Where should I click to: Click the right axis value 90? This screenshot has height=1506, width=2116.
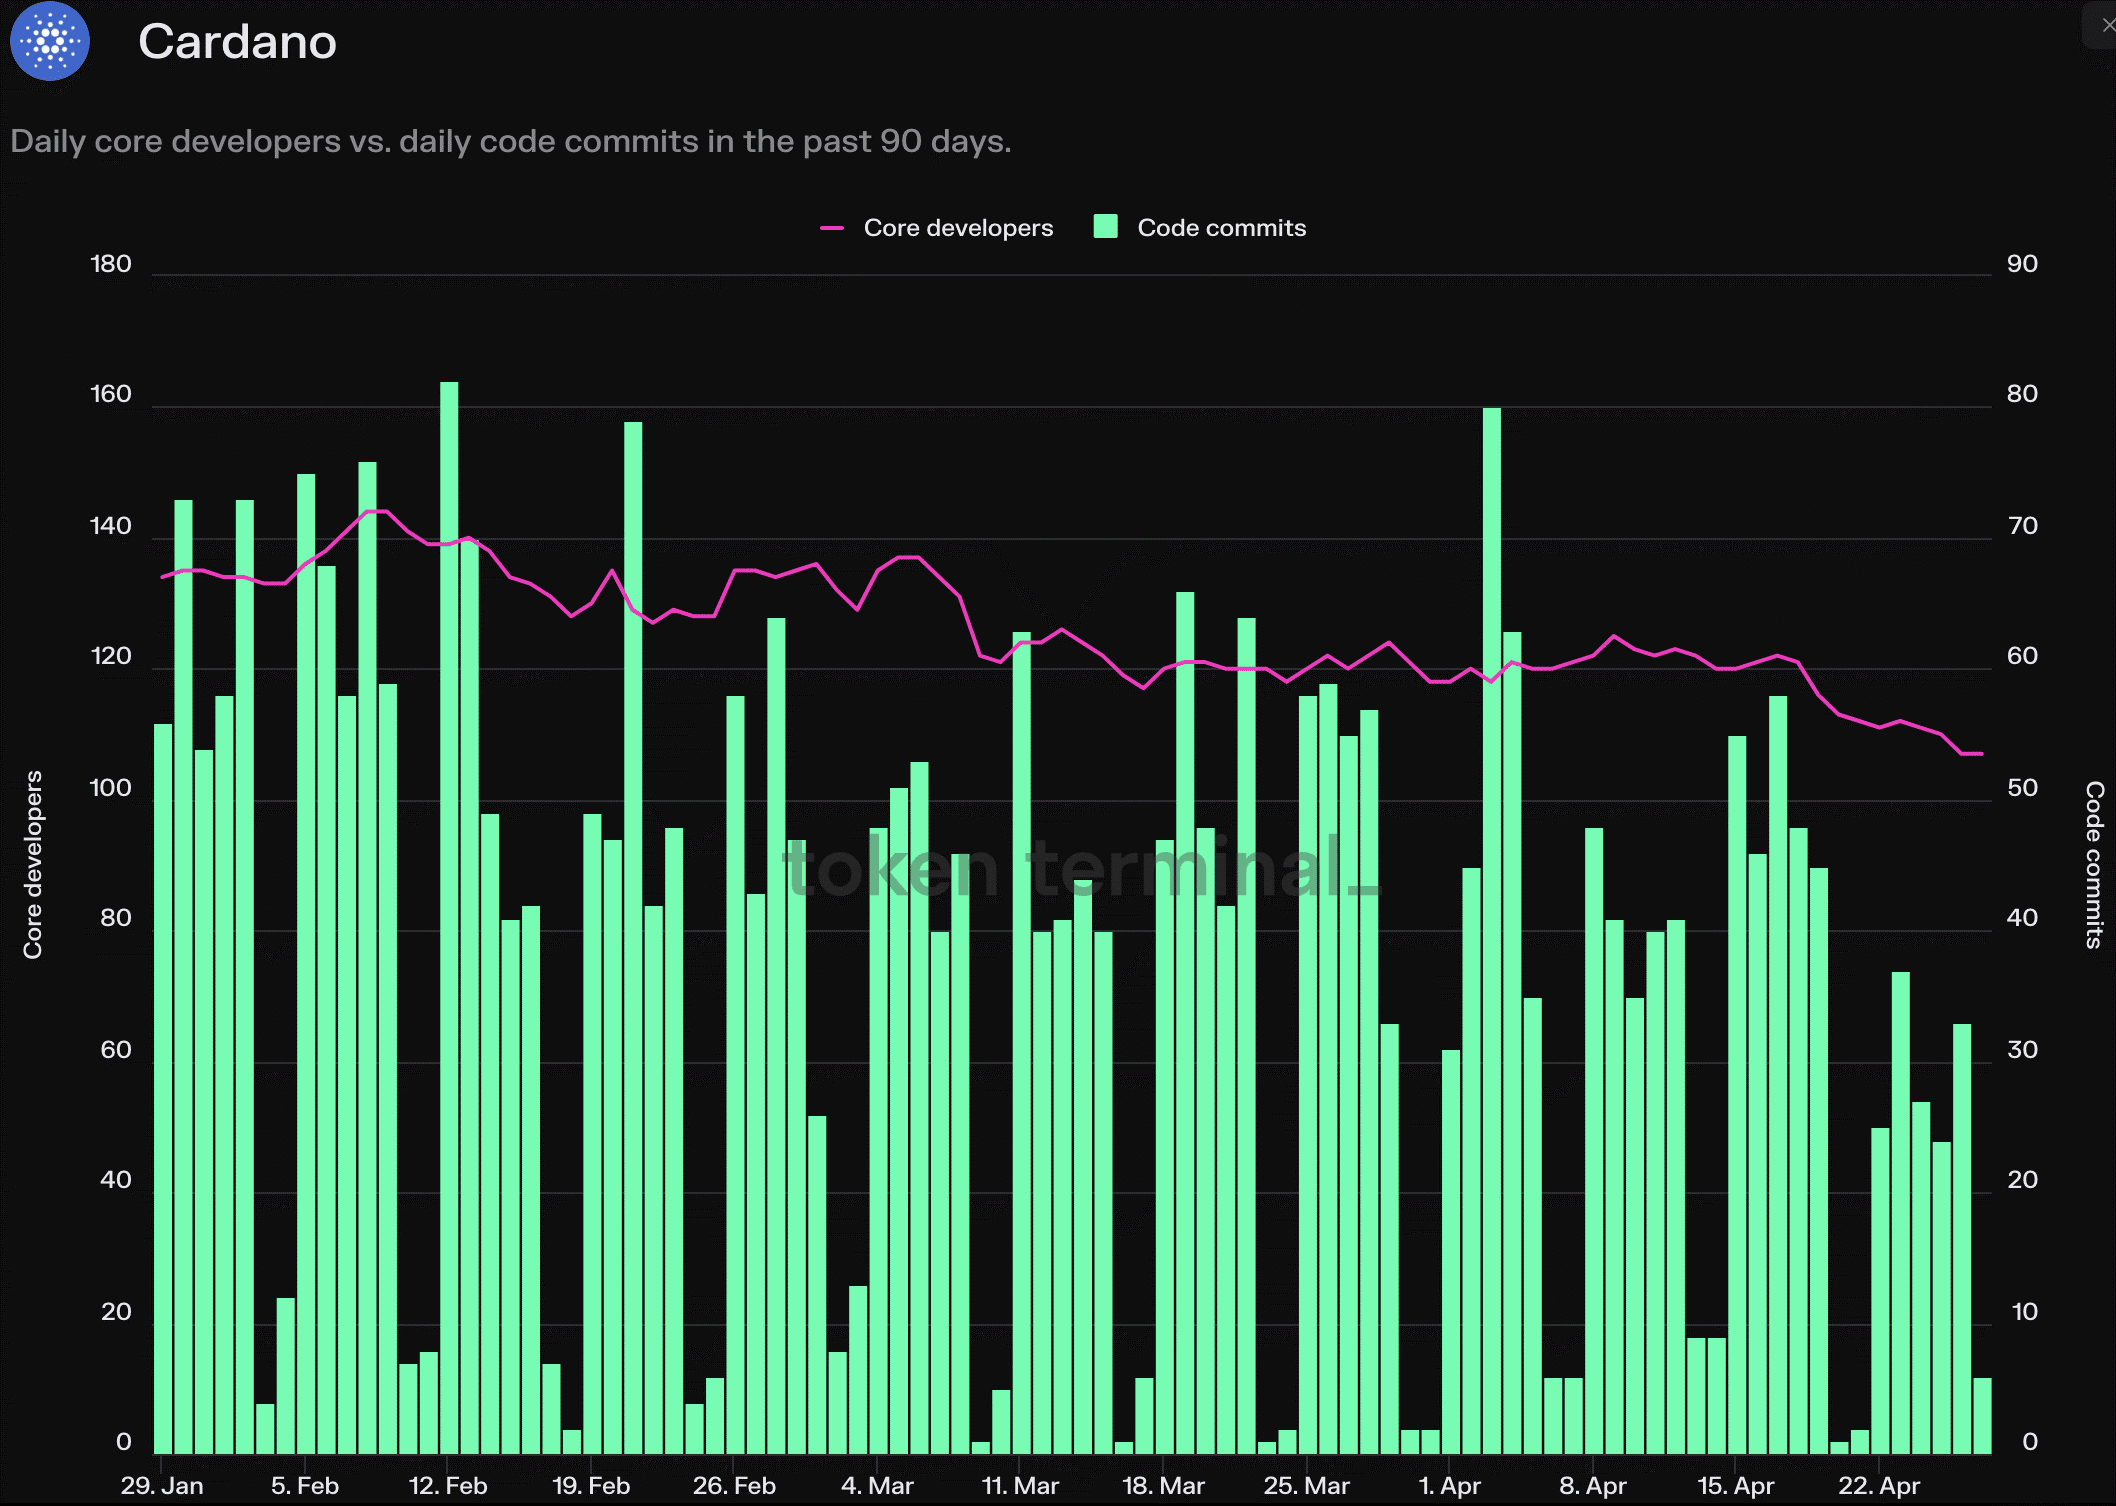(2022, 264)
